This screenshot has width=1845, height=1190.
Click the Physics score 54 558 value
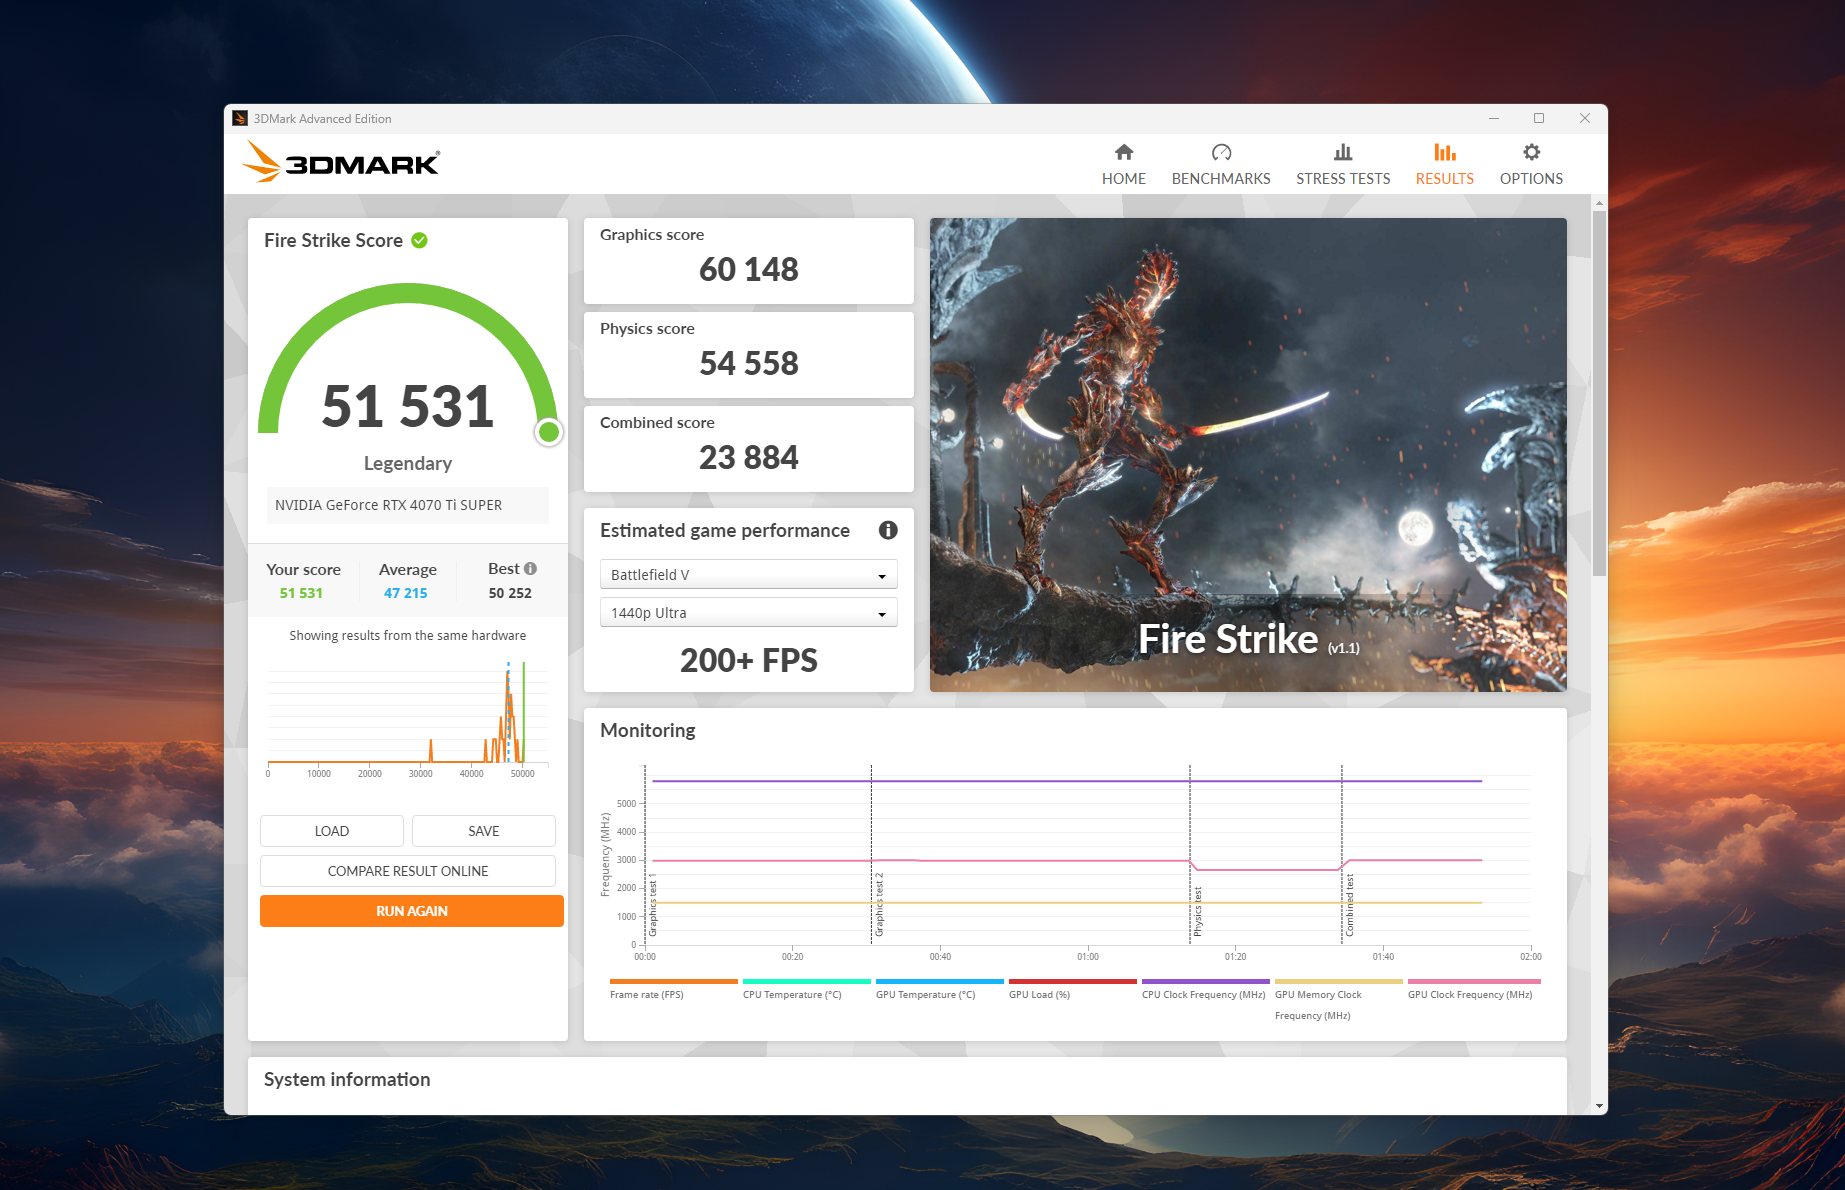click(x=748, y=363)
